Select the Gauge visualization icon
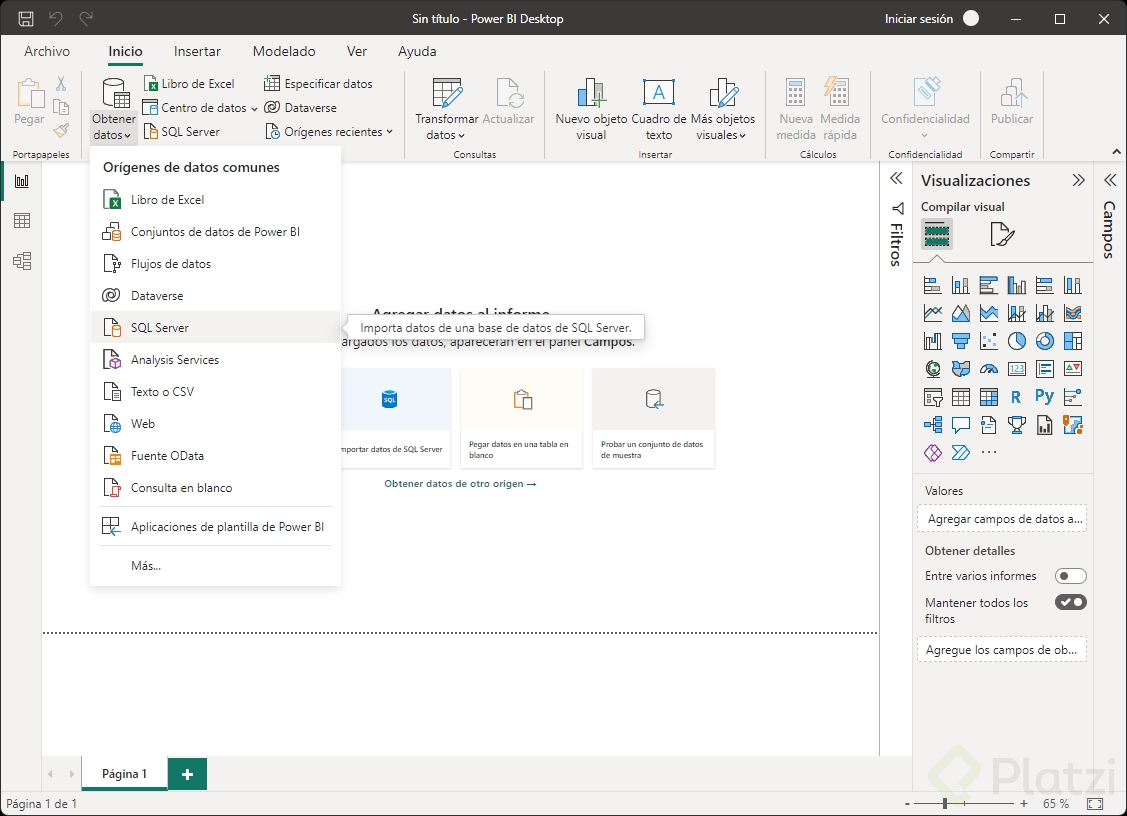Screen dimensions: 1127x816 click(988, 369)
